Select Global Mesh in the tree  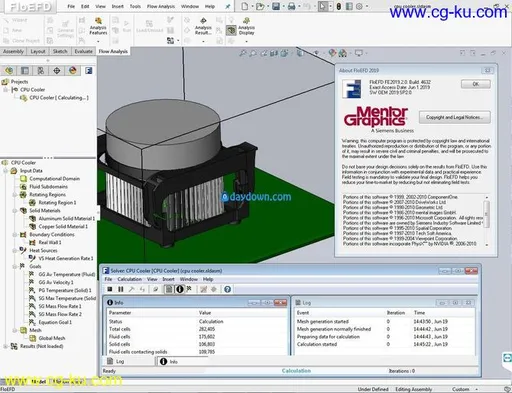coord(52,338)
